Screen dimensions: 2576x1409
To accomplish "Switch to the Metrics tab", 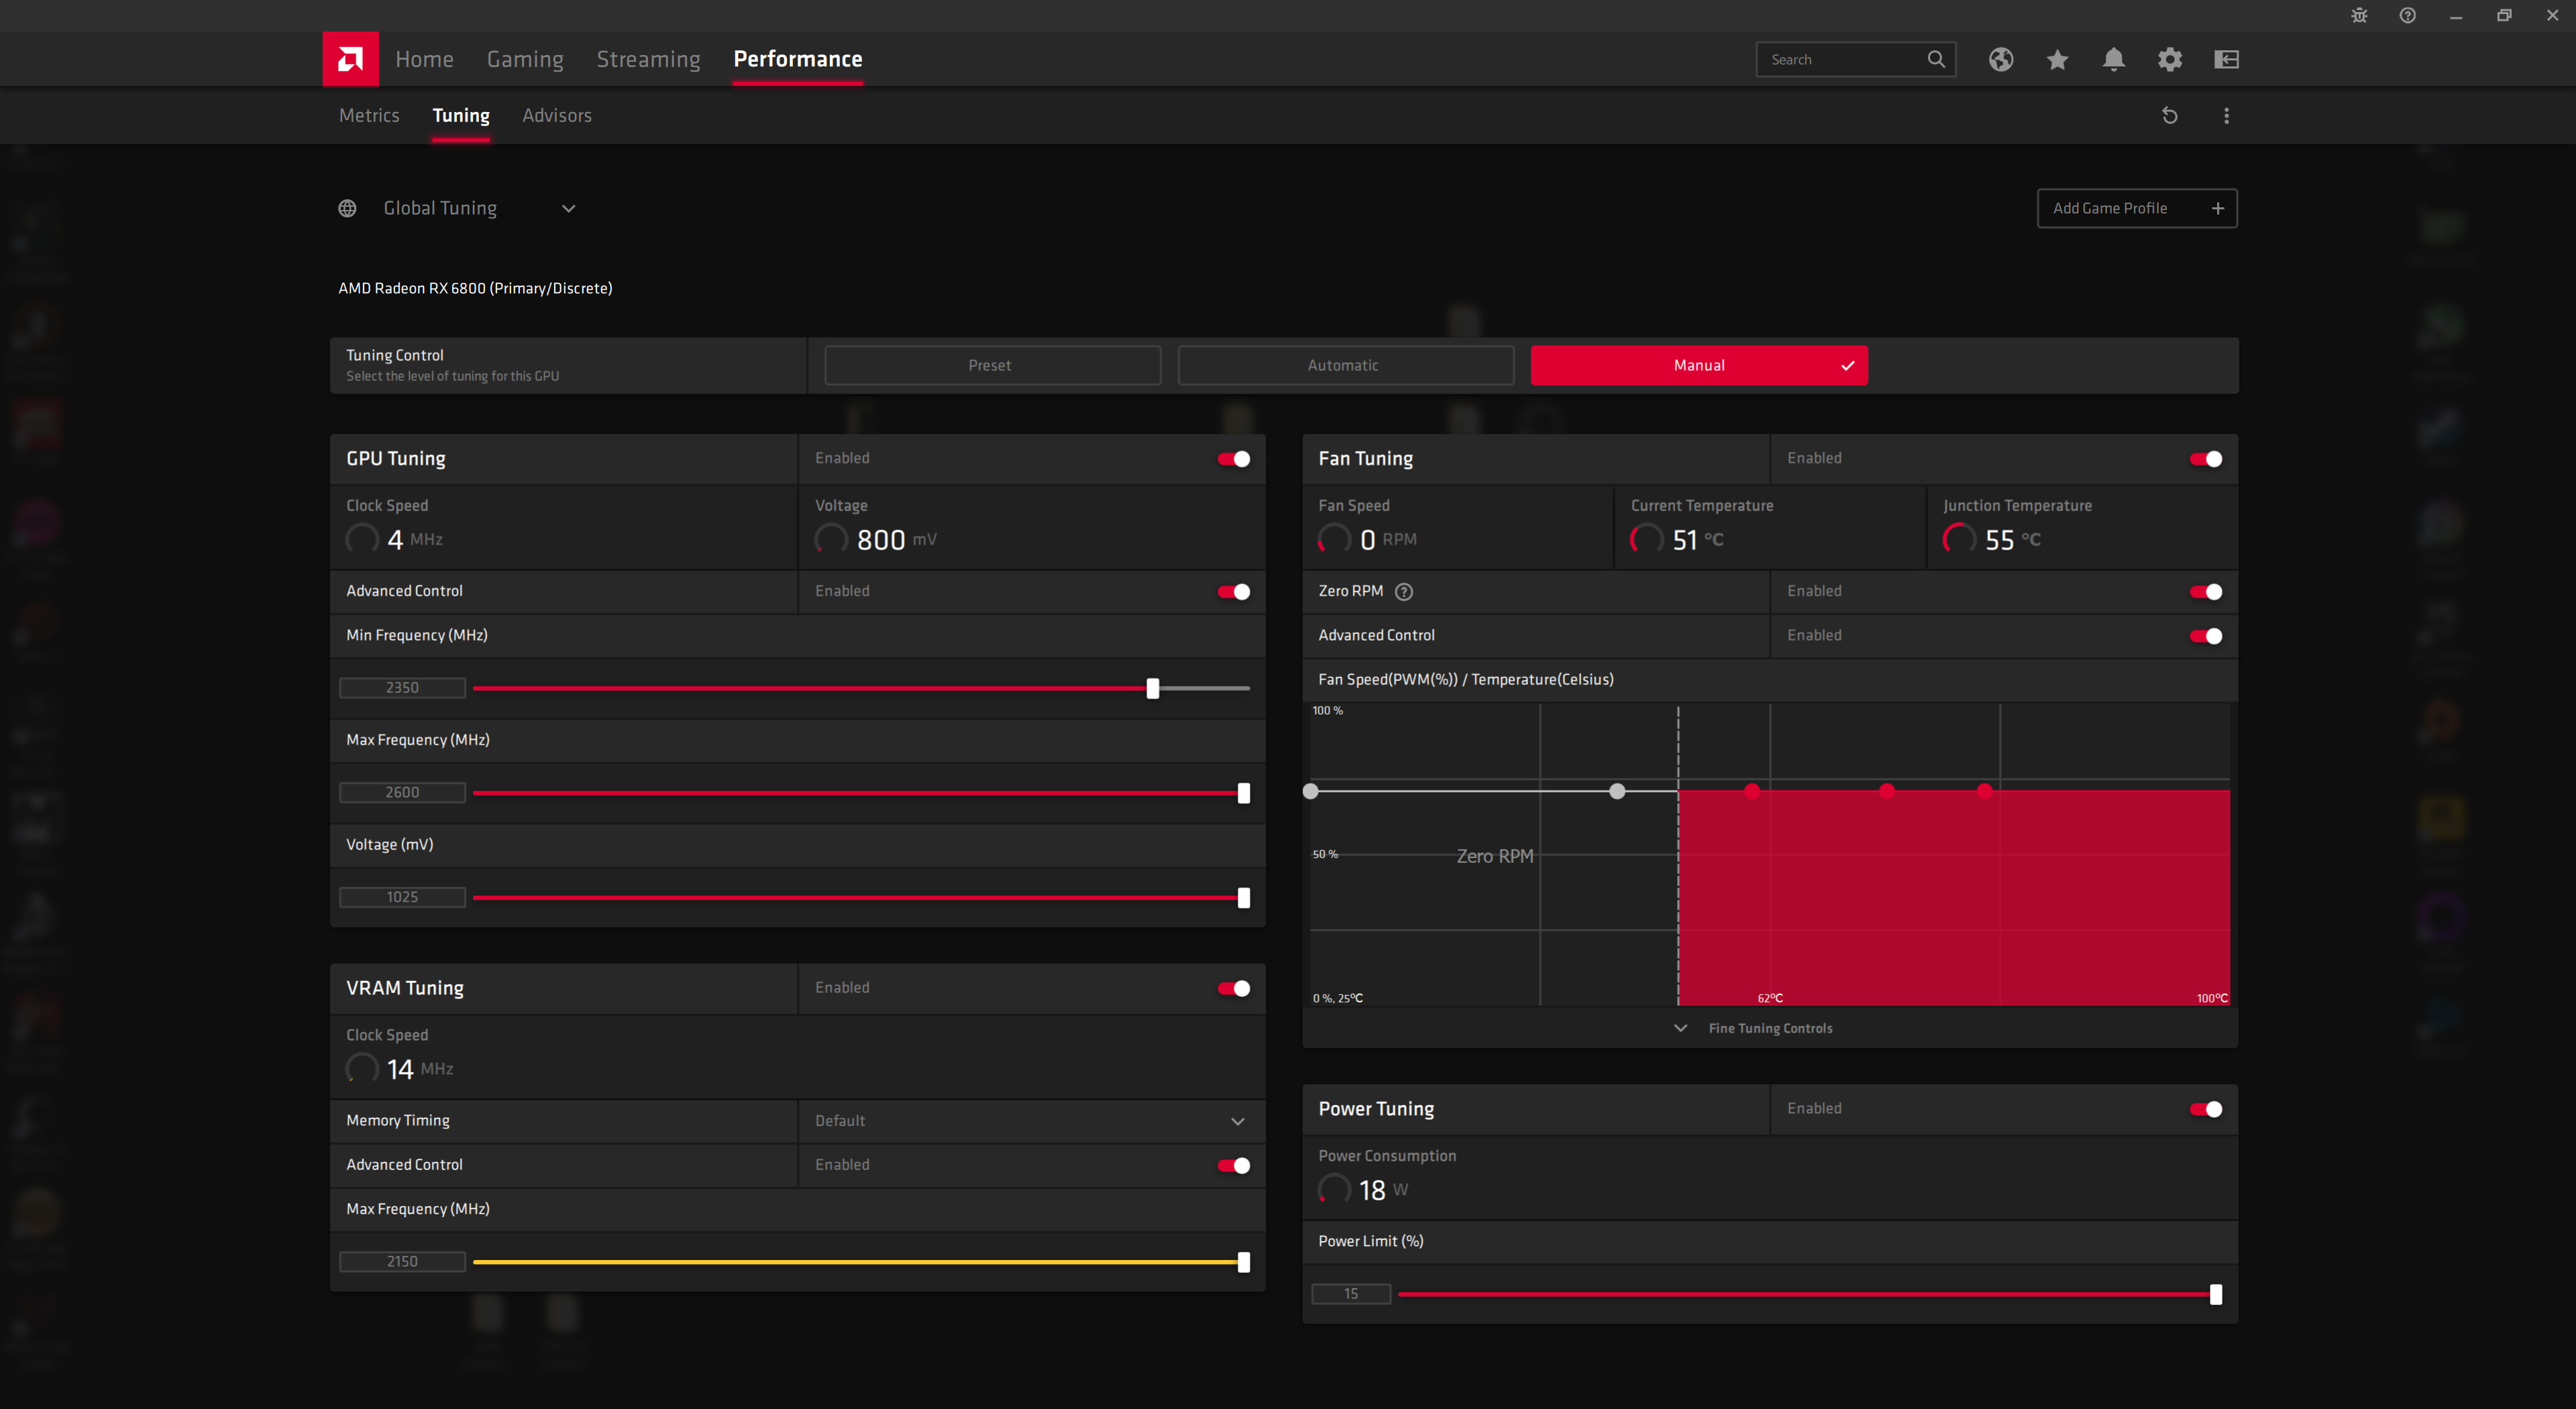I will pyautogui.click(x=369, y=116).
